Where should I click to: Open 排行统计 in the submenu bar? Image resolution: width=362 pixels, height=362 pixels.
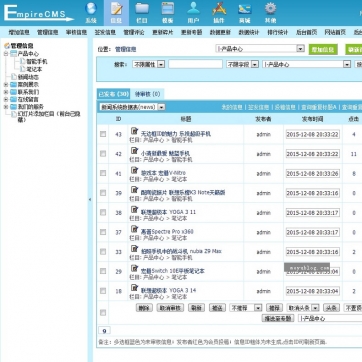click(278, 32)
